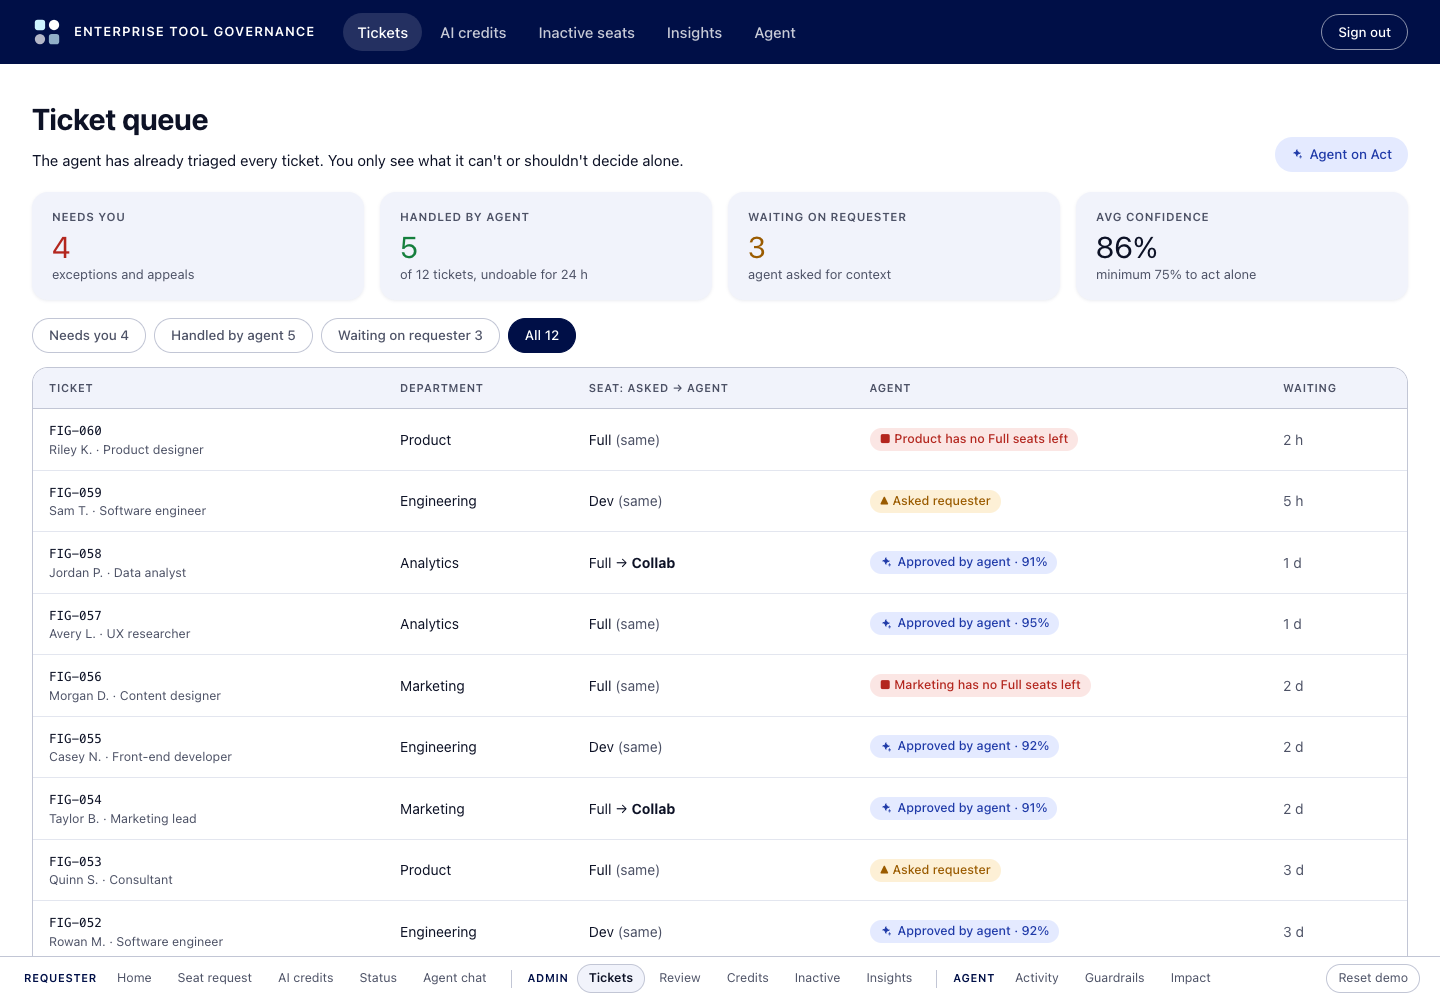Open Insights in the top navigation bar
1440x1000 pixels.
coord(694,32)
